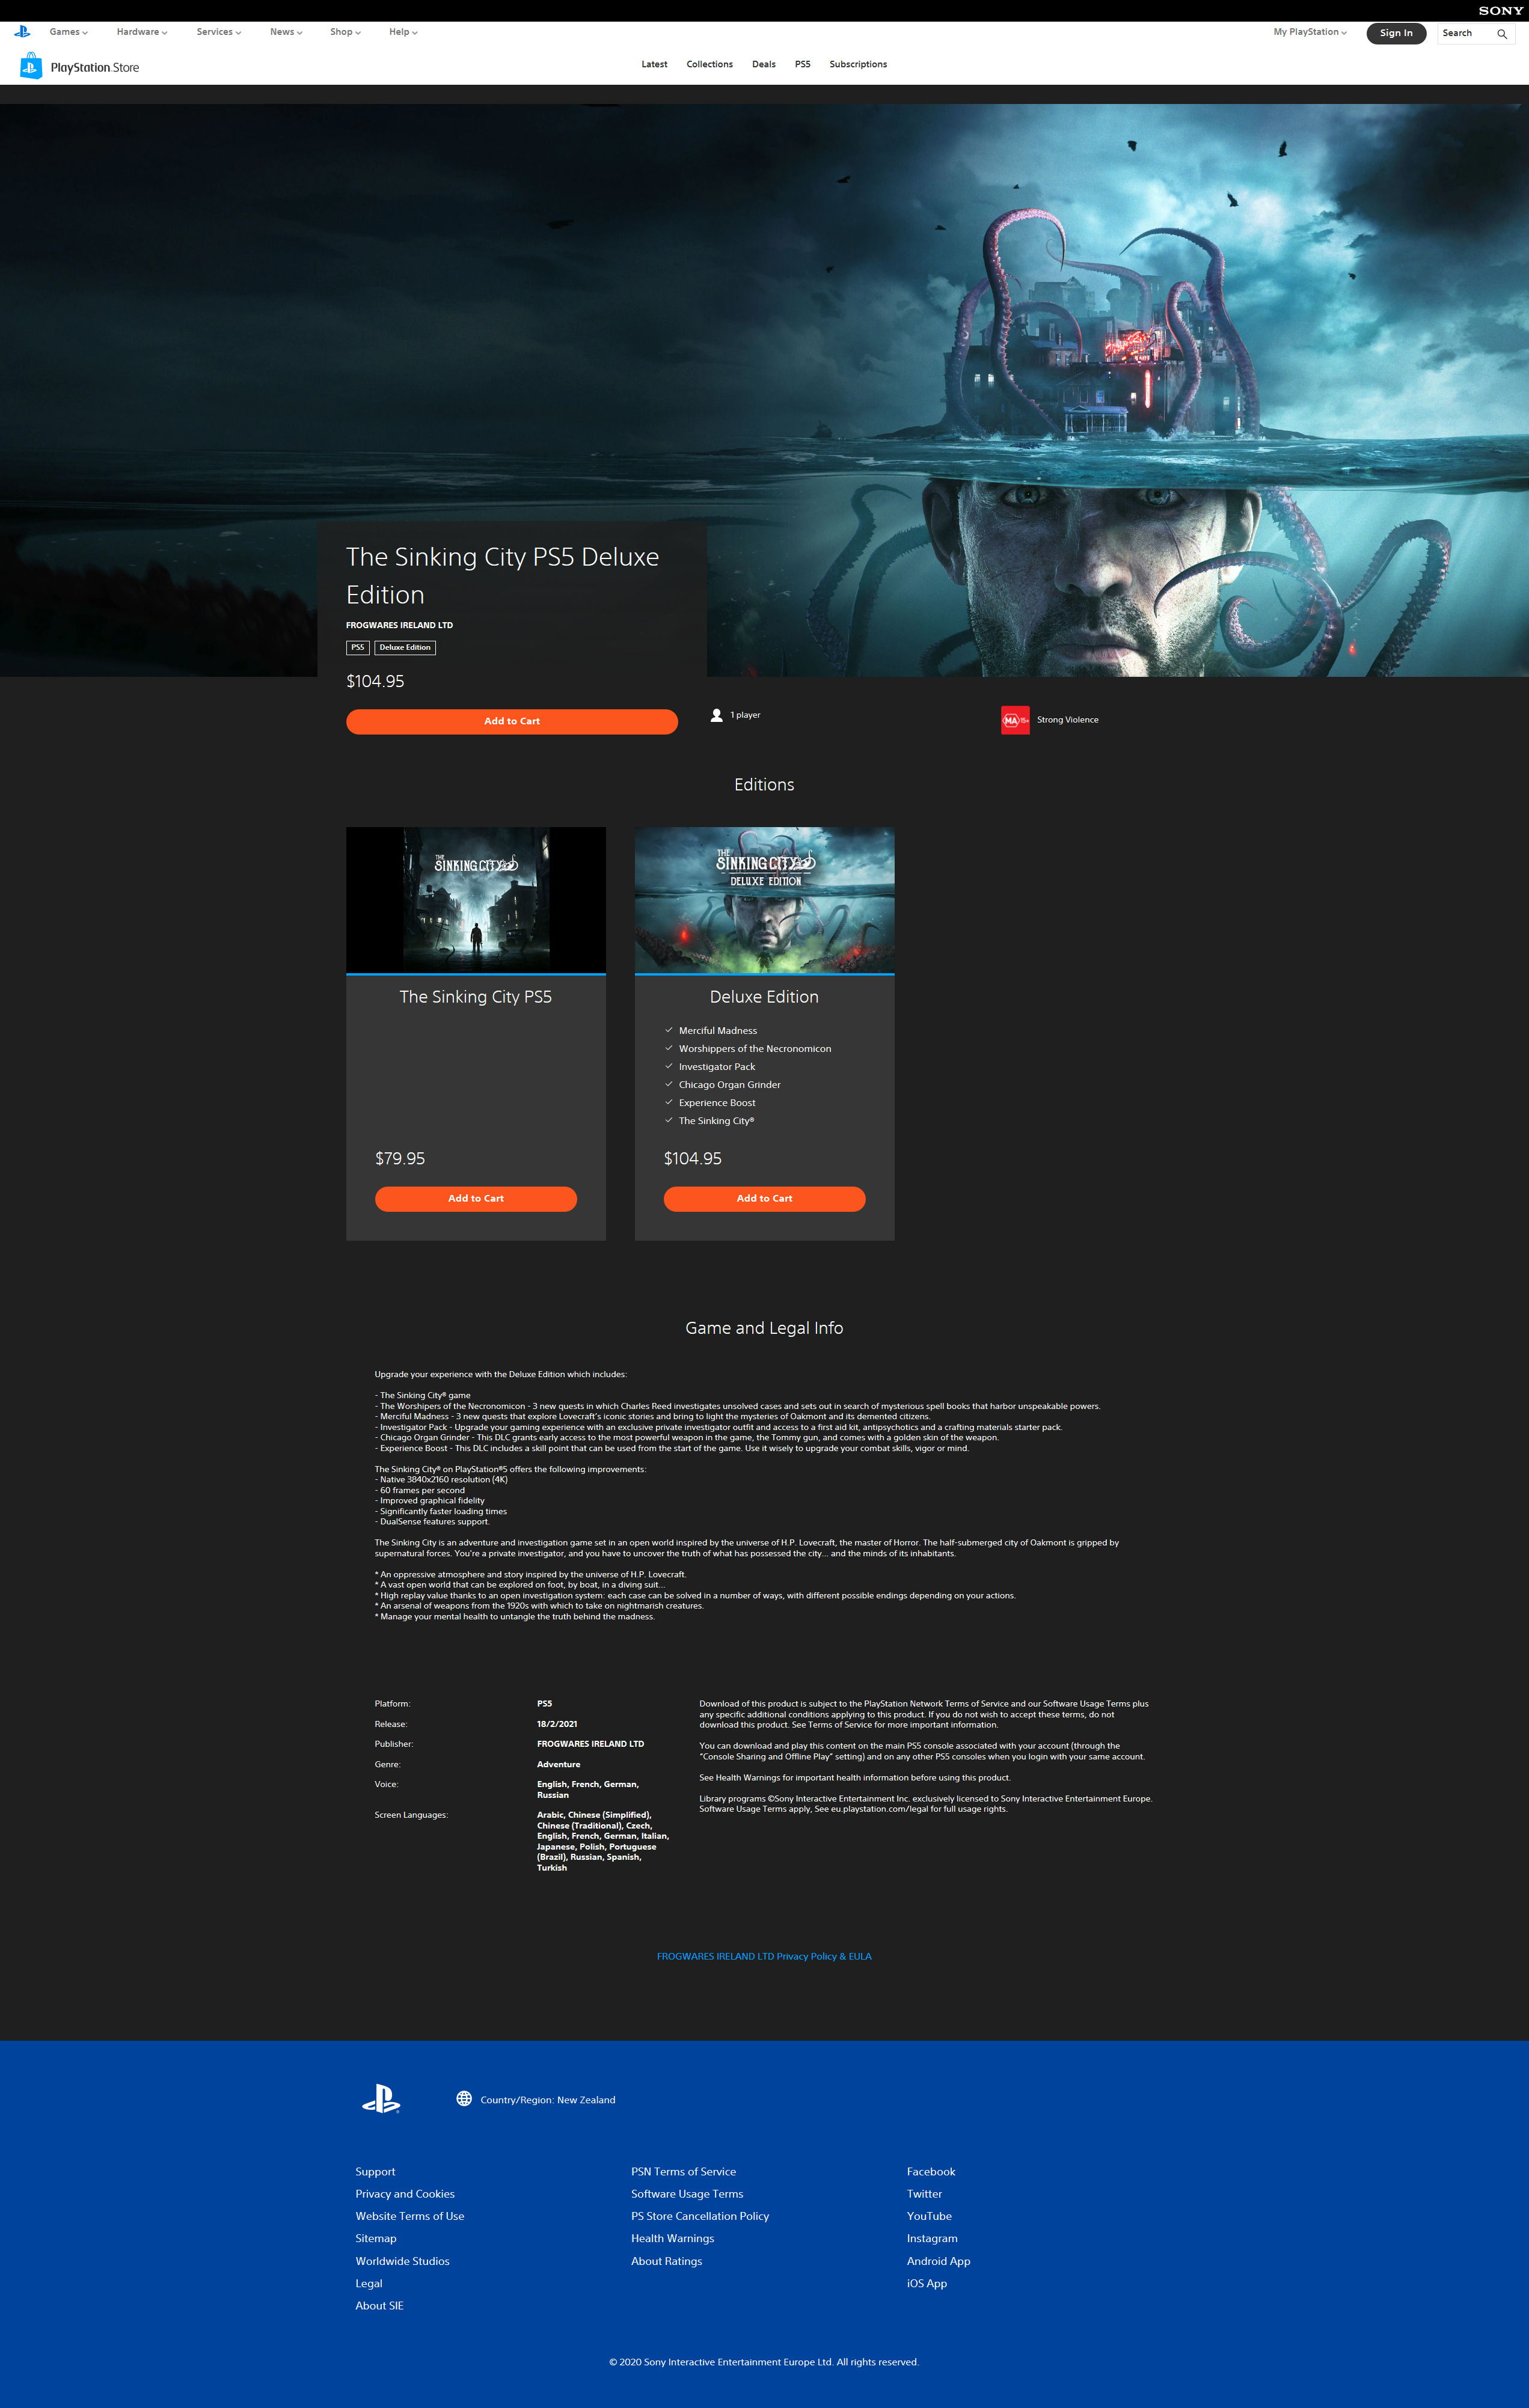Image resolution: width=1529 pixels, height=2408 pixels.
Task: Click the search magnifier icon
Action: tap(1501, 34)
